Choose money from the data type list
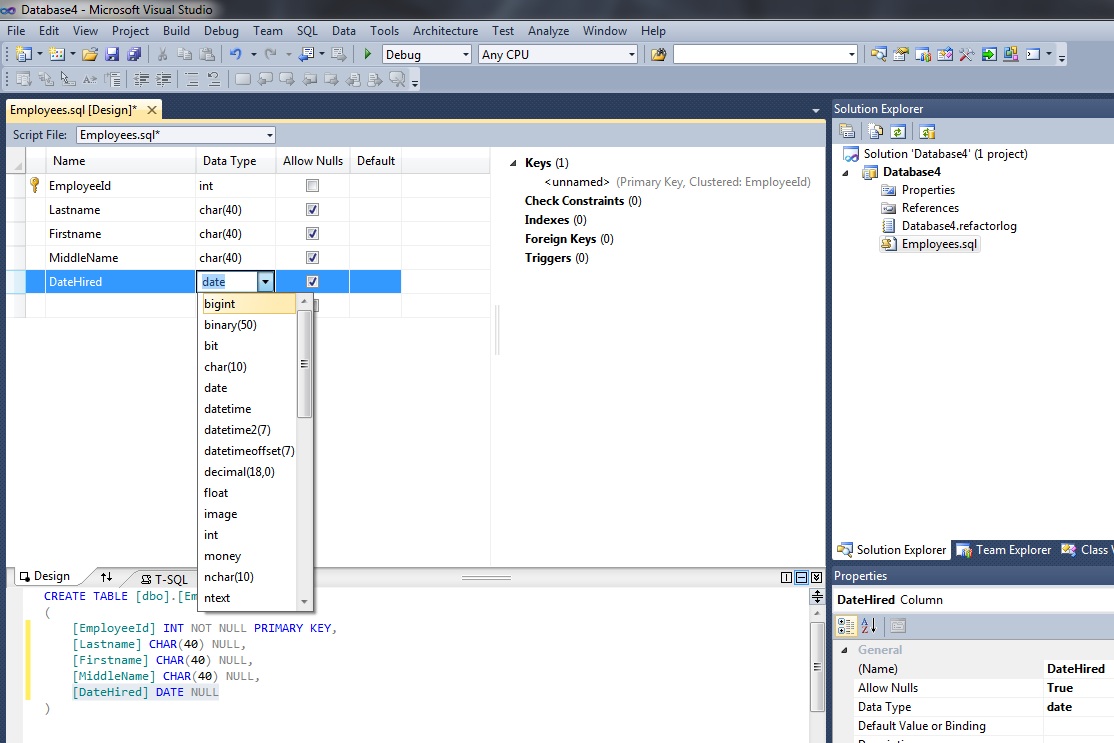Screen dimensions: 1114x743 (222, 556)
